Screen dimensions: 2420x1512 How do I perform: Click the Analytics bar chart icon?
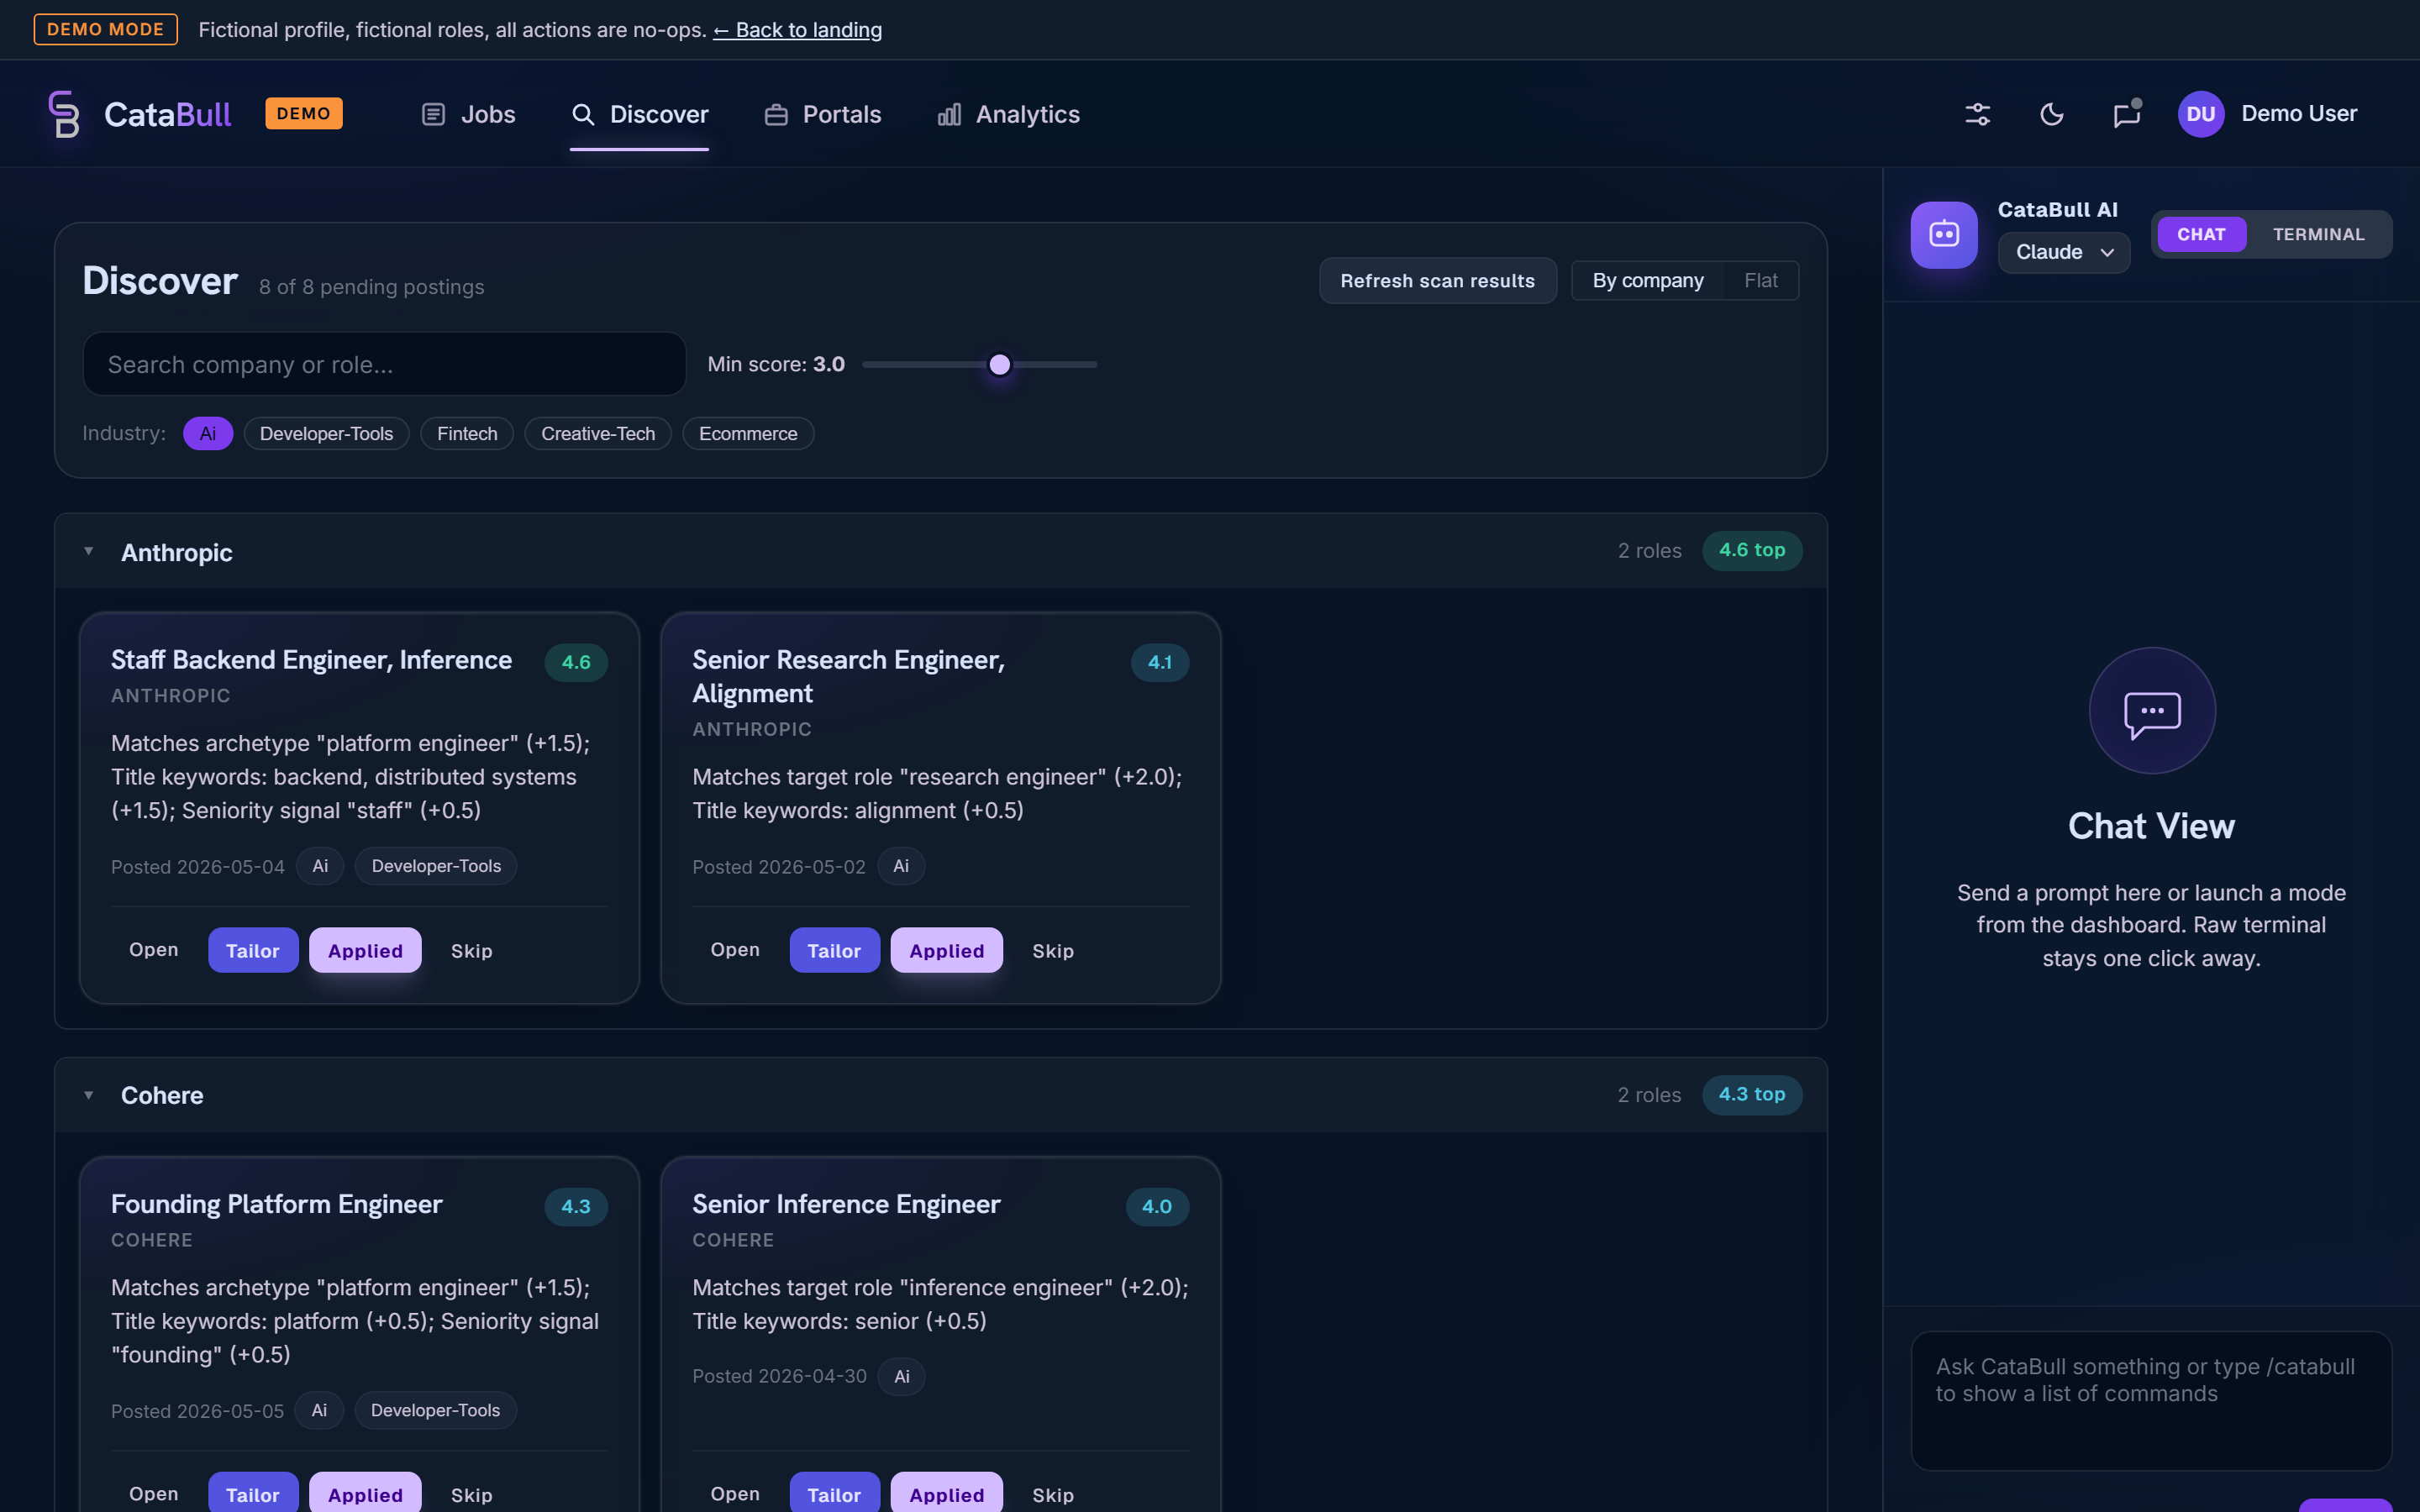(949, 114)
